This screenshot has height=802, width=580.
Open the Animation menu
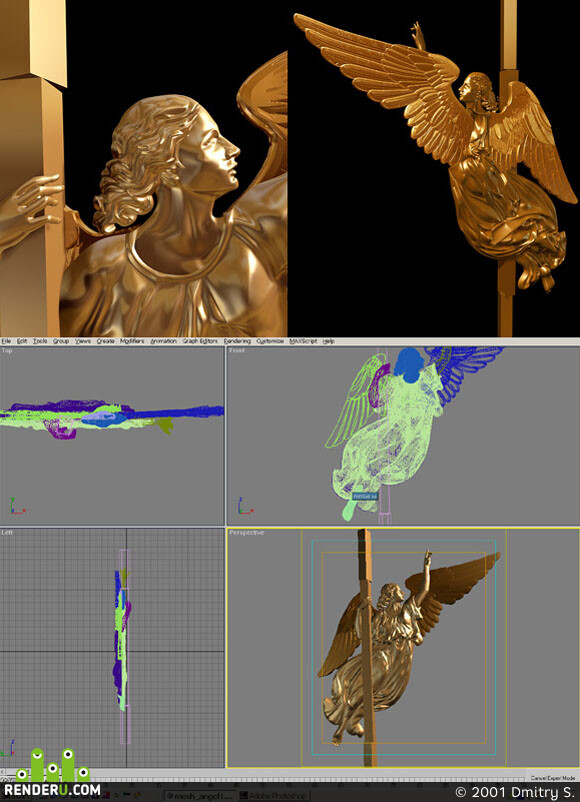click(x=163, y=341)
